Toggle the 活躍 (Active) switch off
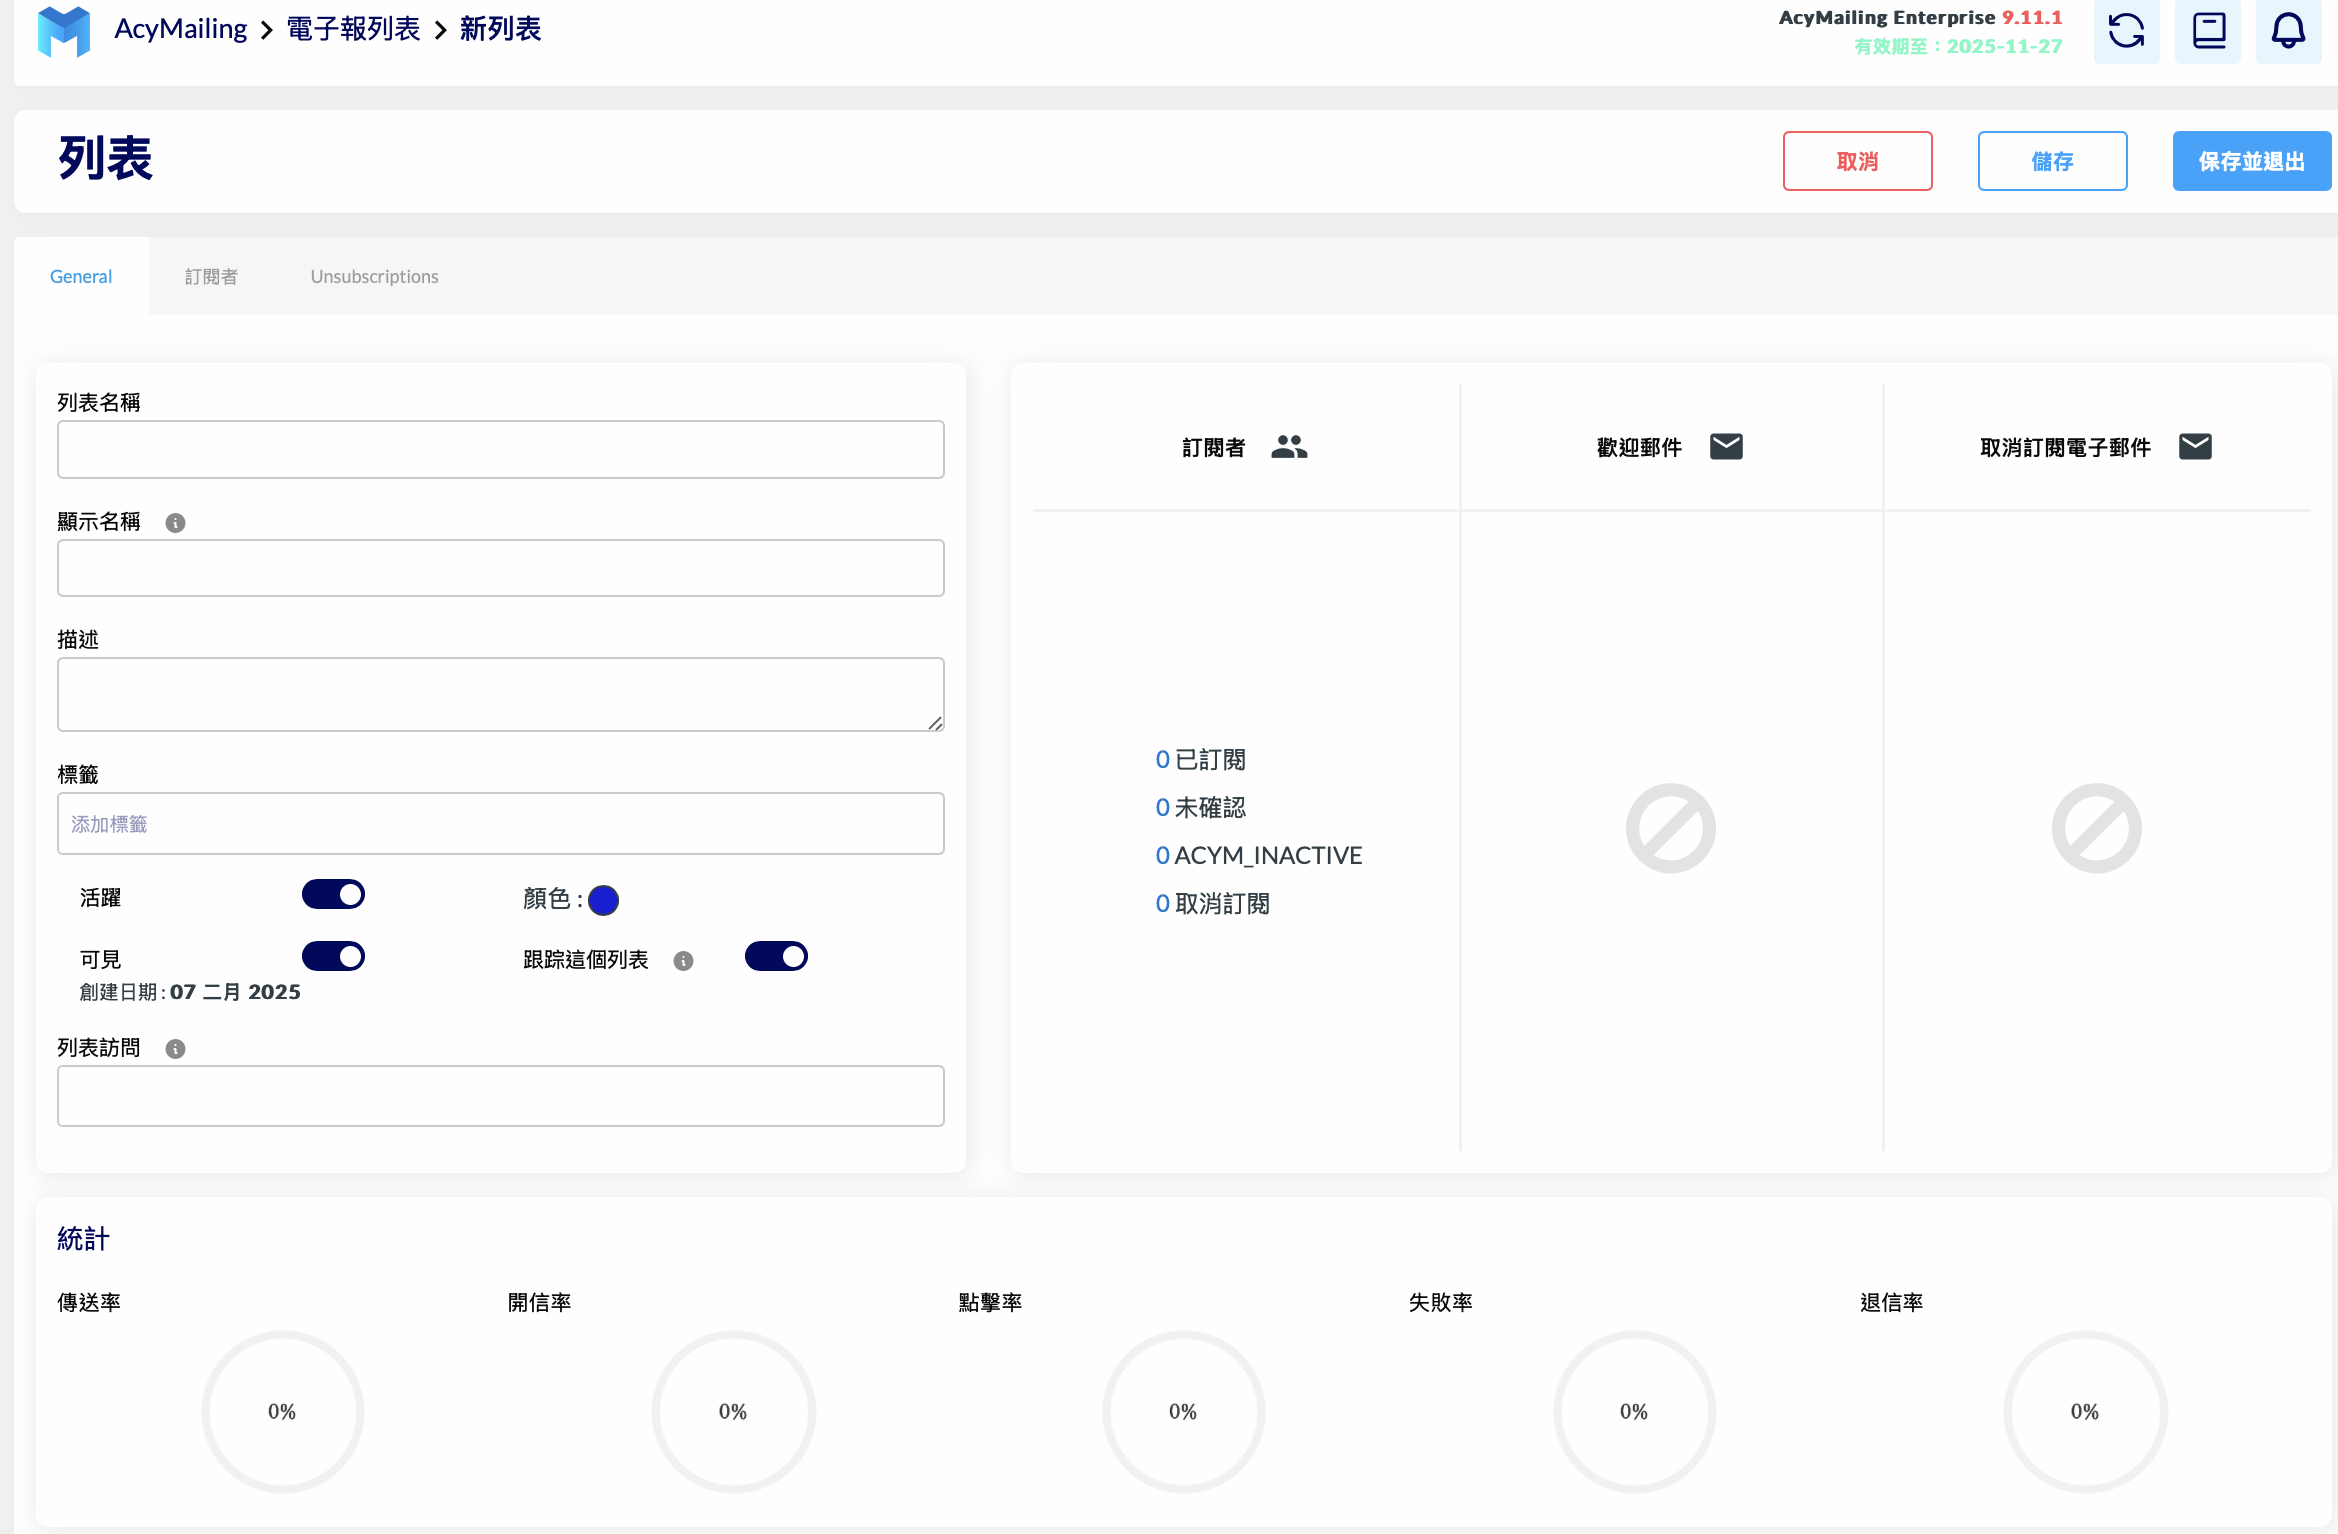 click(x=335, y=892)
